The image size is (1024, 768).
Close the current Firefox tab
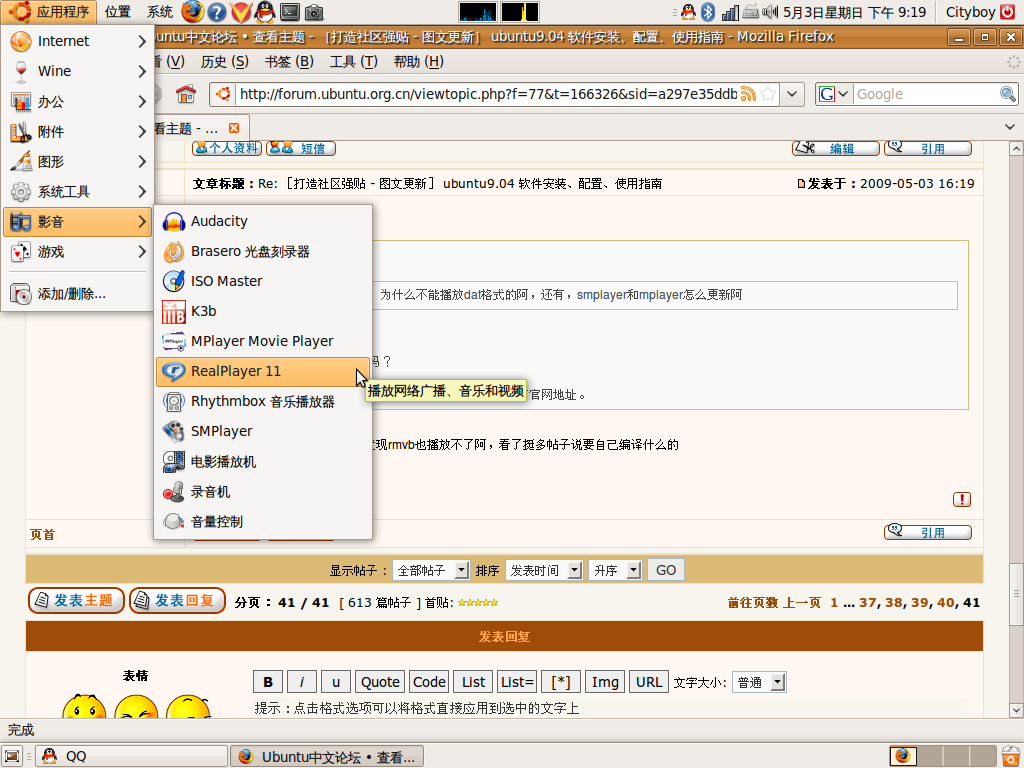click(x=234, y=128)
